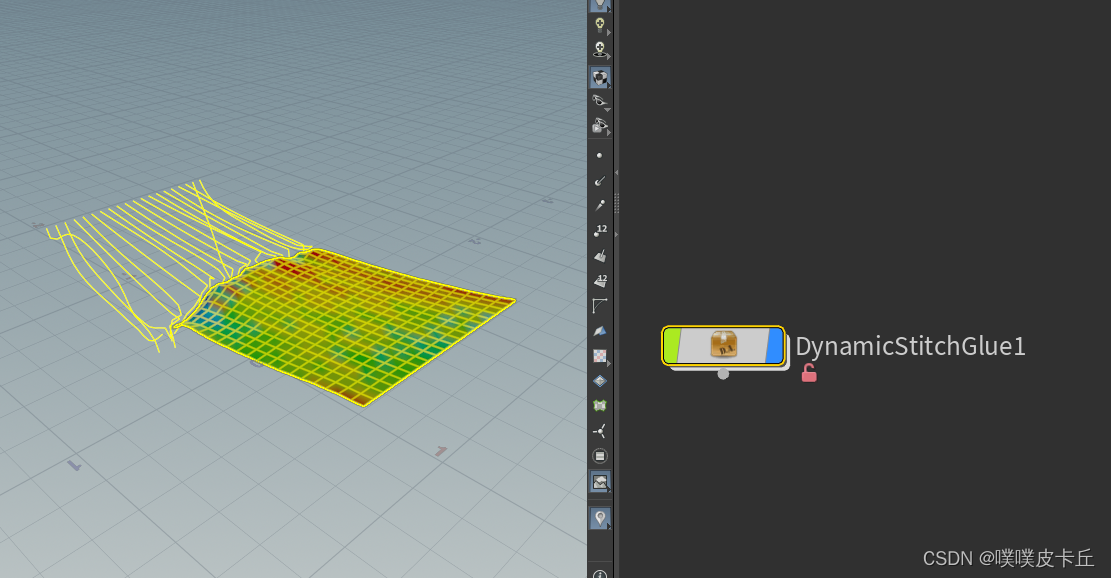Toggle display point normals
Viewport: 1111px width, 578px height.
[x=599, y=181]
